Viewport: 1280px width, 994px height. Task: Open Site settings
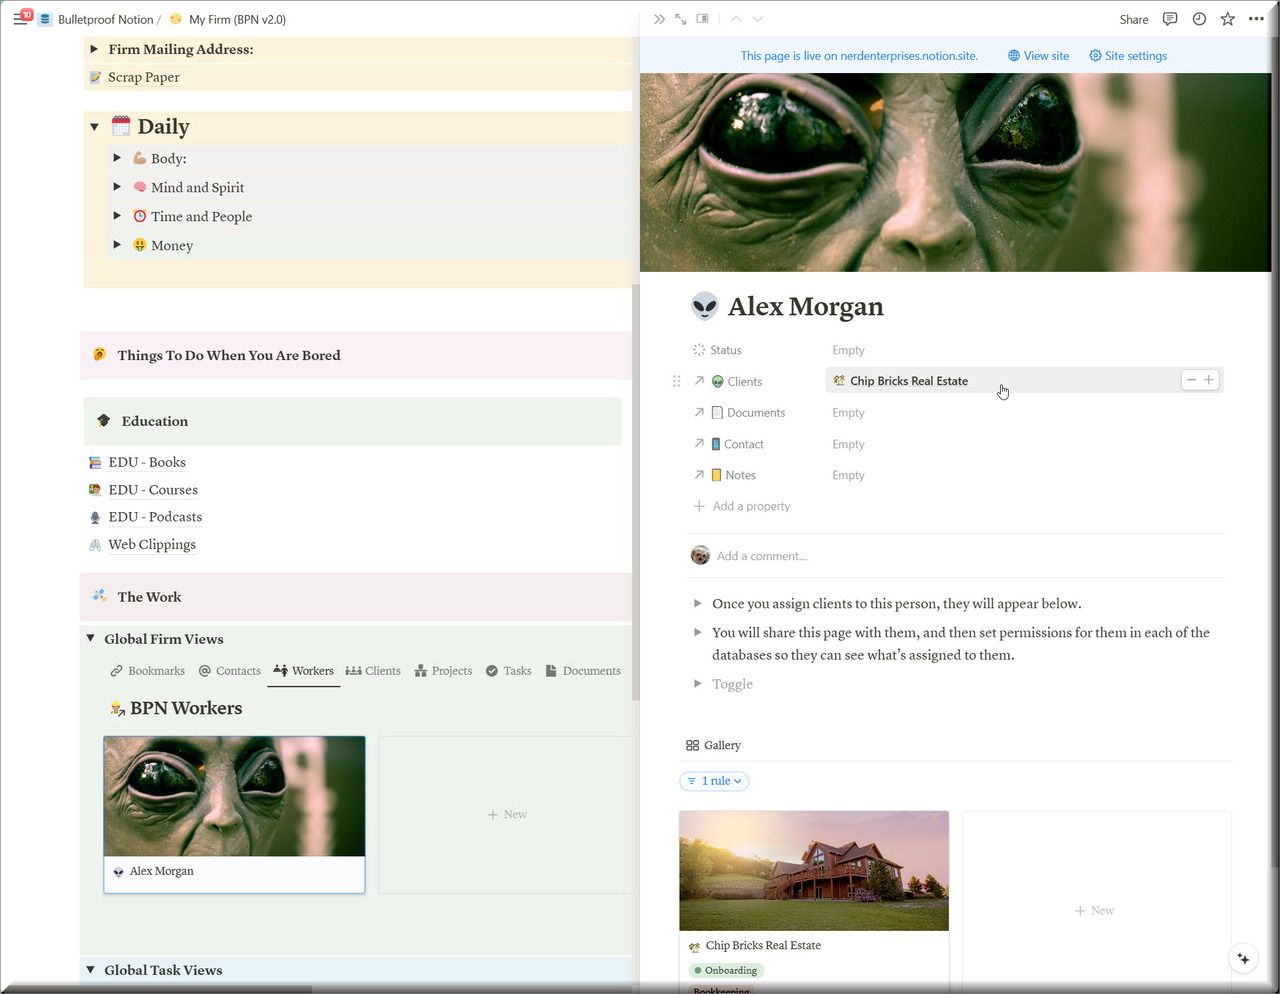1128,56
